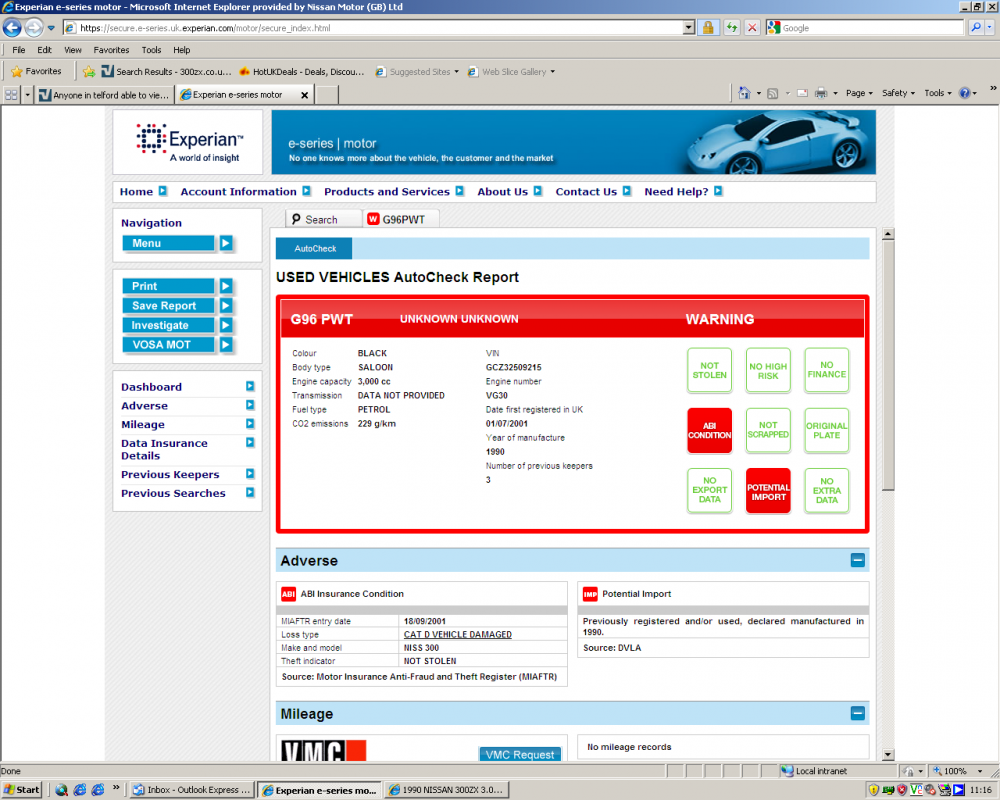Click the Not Stolen green status tile
The image size is (1000, 800).
coord(709,371)
